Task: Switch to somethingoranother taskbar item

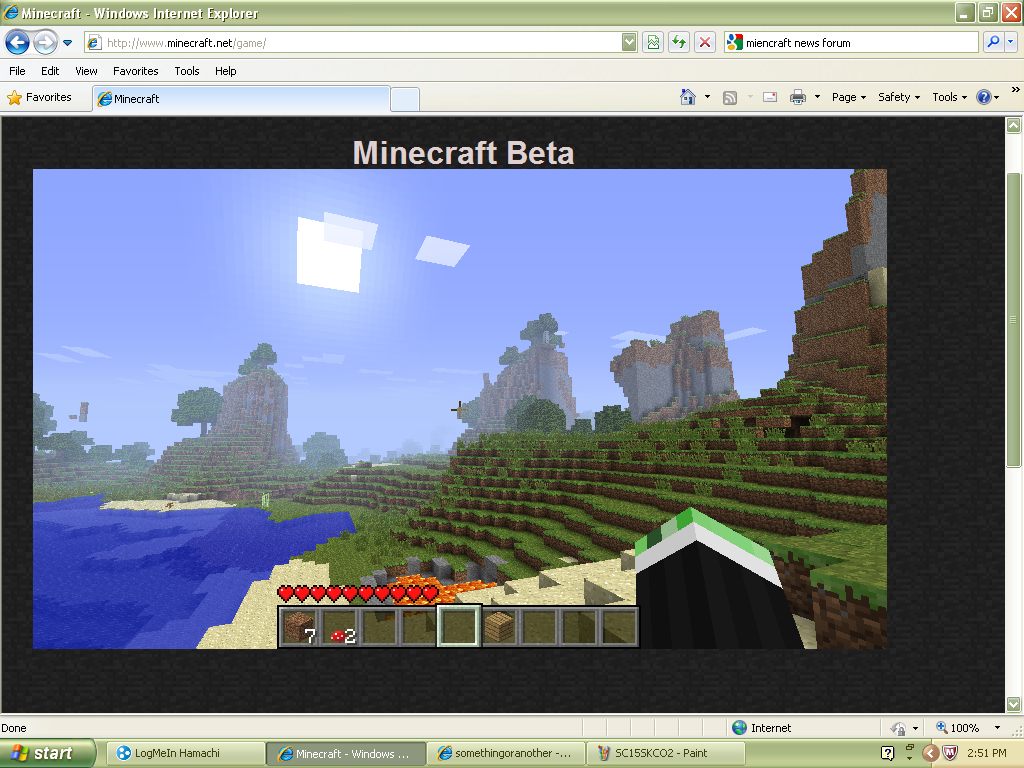Action: tap(506, 754)
